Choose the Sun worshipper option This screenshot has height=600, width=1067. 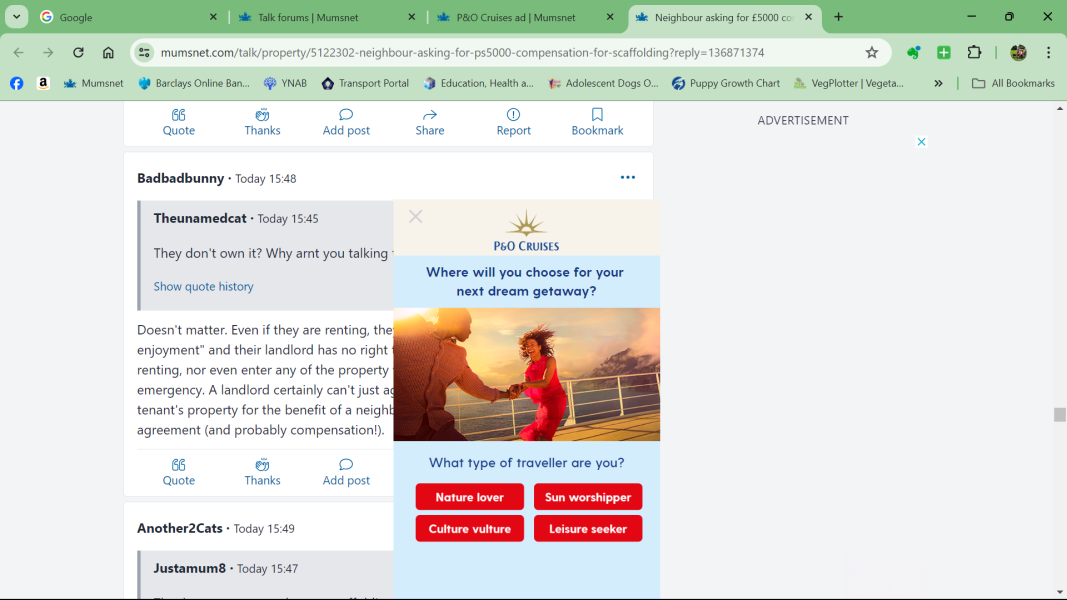(x=588, y=497)
